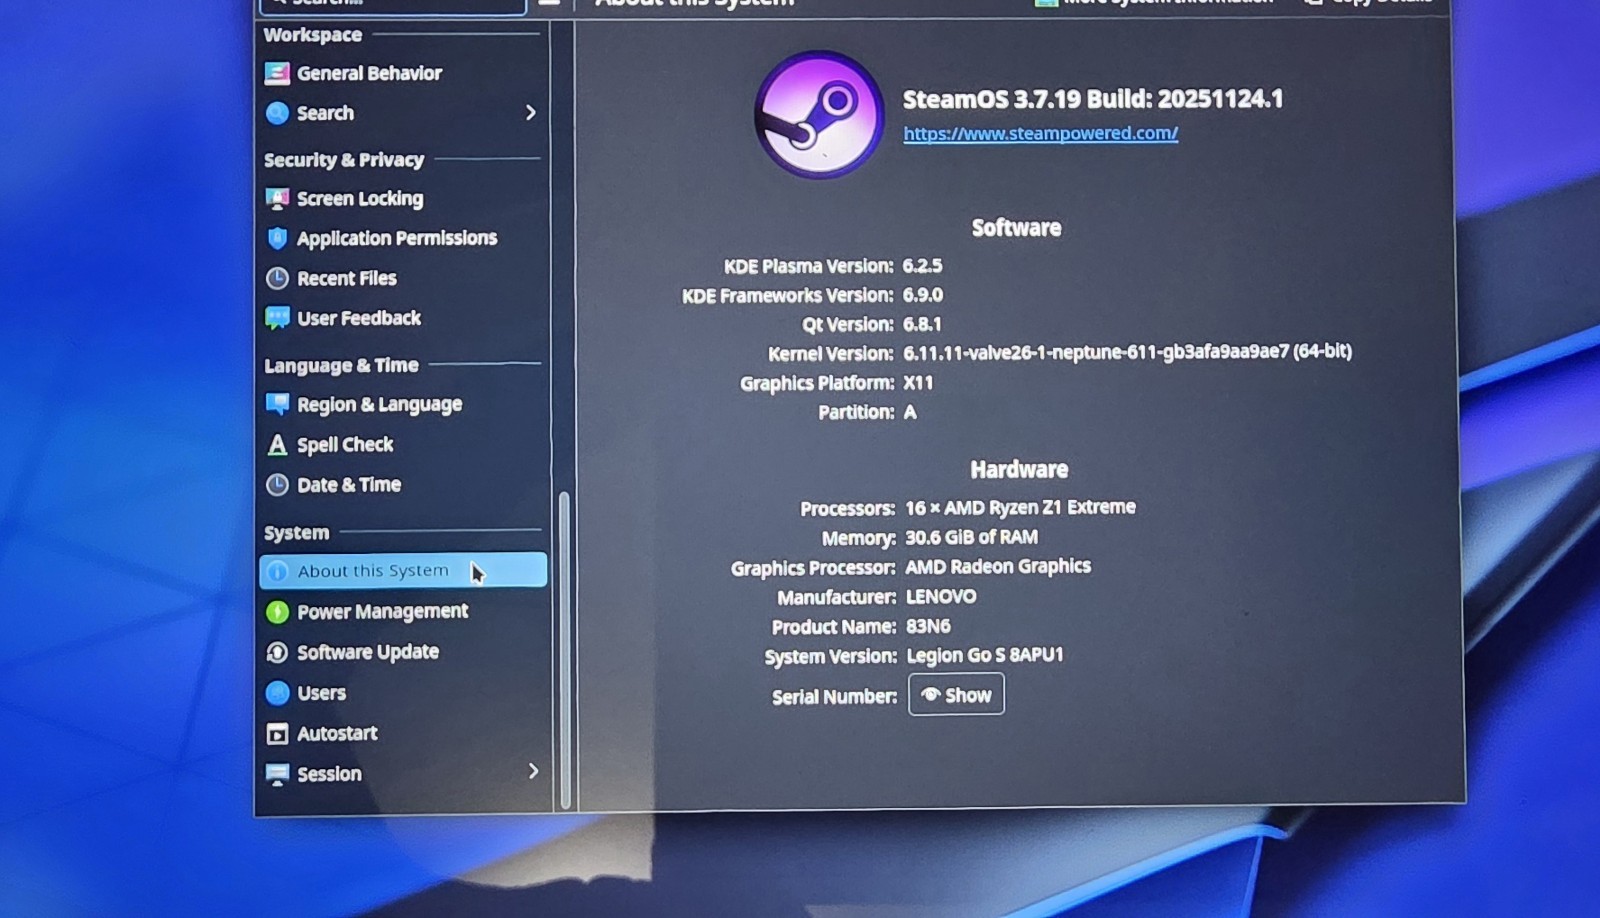
Task: Click the 30.6 GiB of RAM value
Action: [x=971, y=537]
